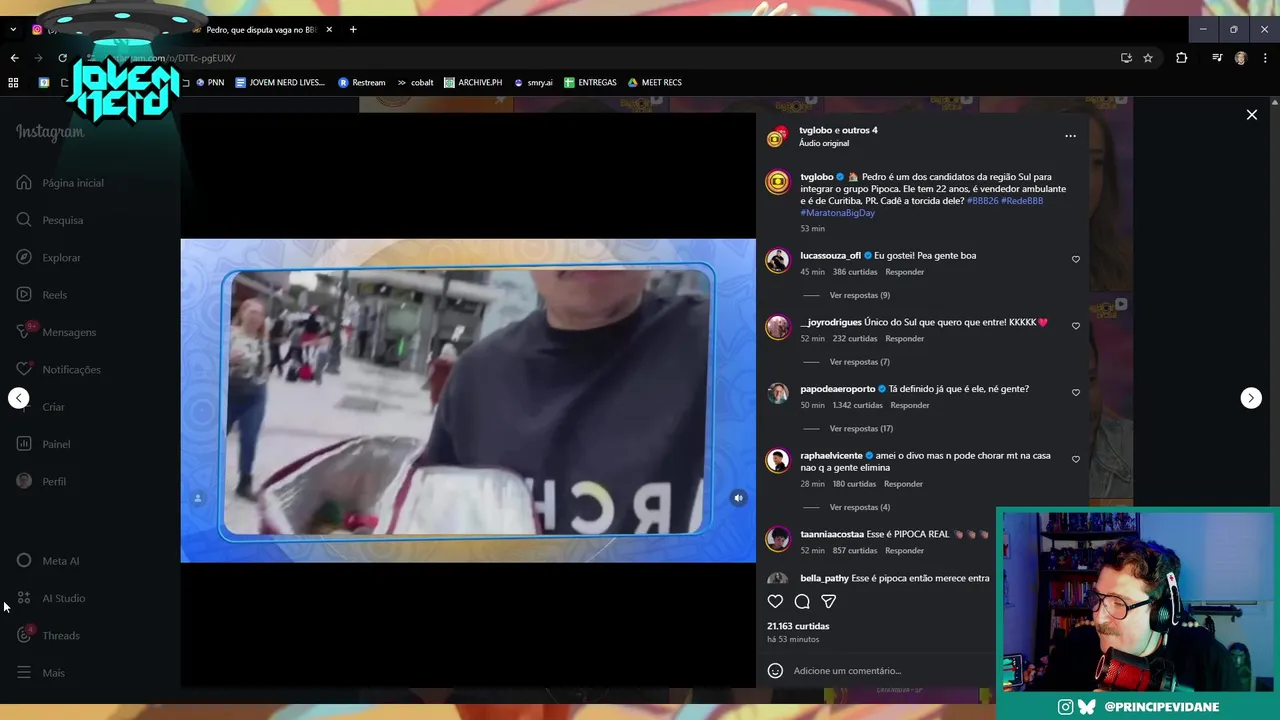This screenshot has width=1280, height=720.
Task: Click the browser address bar
Action: tap(600, 58)
